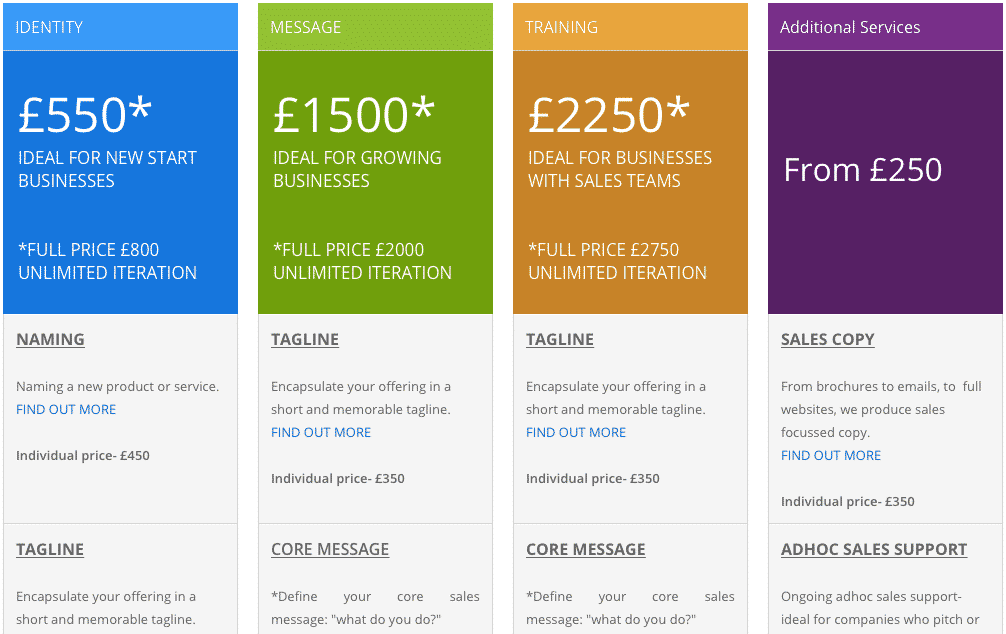Click the TAGLINE heading in IDENTITY column
This screenshot has height=634, width=1006.
pos(50,549)
